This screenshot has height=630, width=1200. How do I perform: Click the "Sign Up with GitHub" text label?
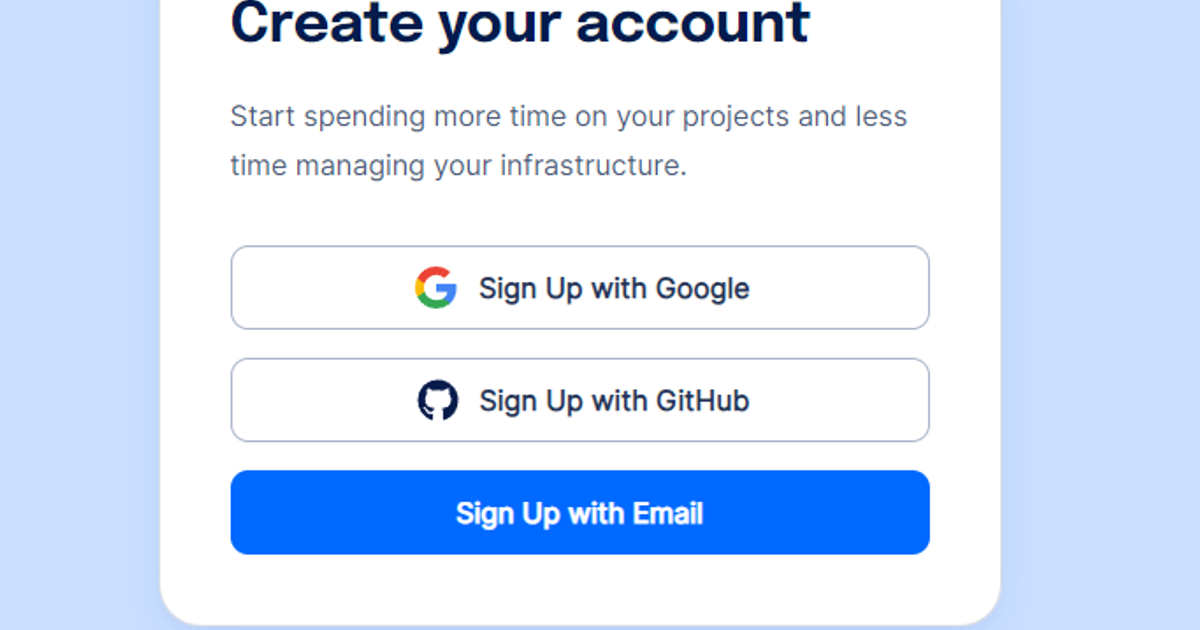(614, 401)
